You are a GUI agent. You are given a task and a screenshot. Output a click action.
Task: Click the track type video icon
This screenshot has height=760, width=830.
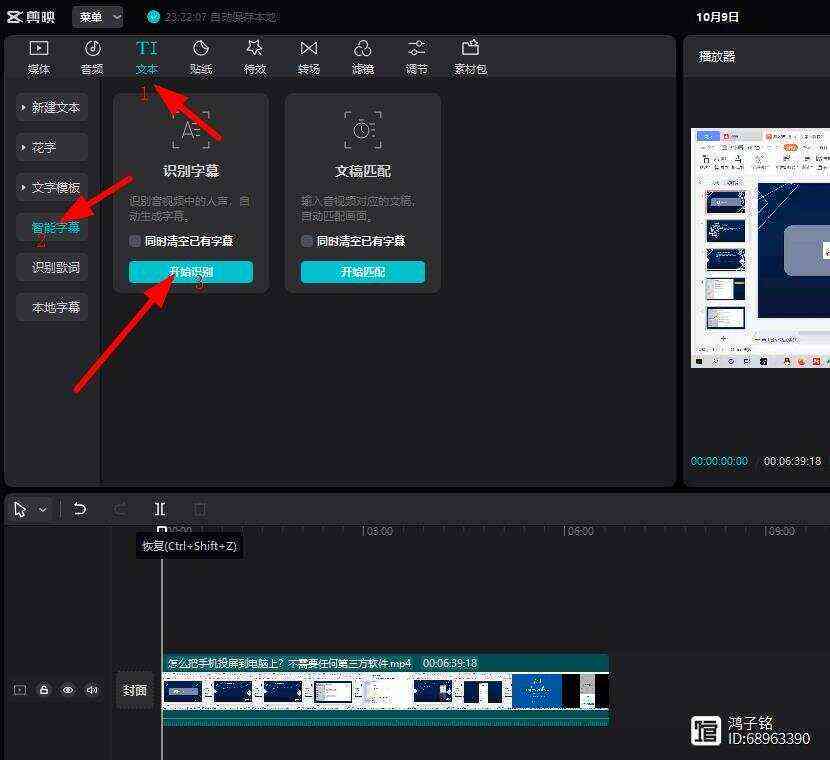tap(20, 690)
